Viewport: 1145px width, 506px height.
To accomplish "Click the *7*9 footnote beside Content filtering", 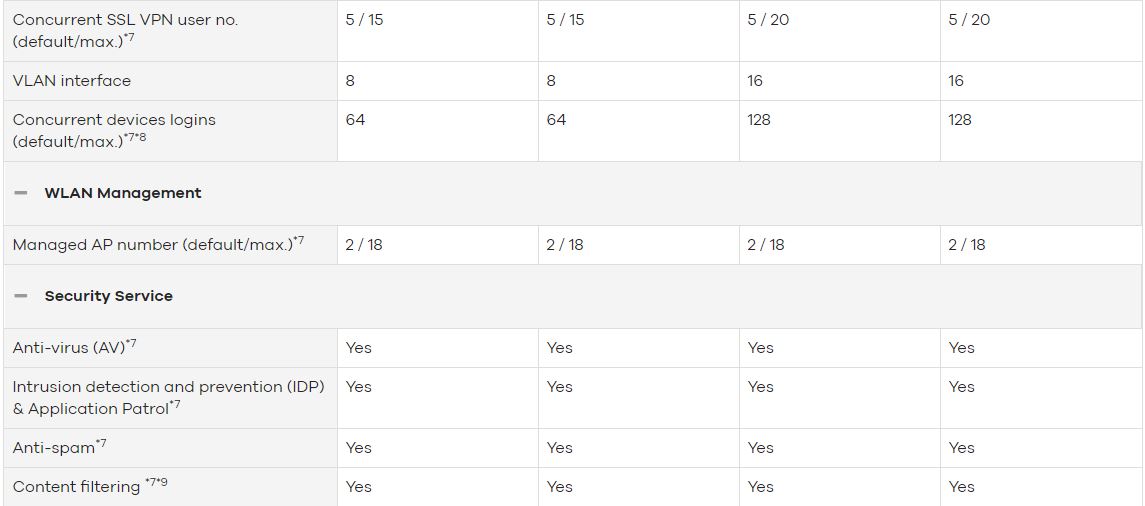I will [158, 484].
